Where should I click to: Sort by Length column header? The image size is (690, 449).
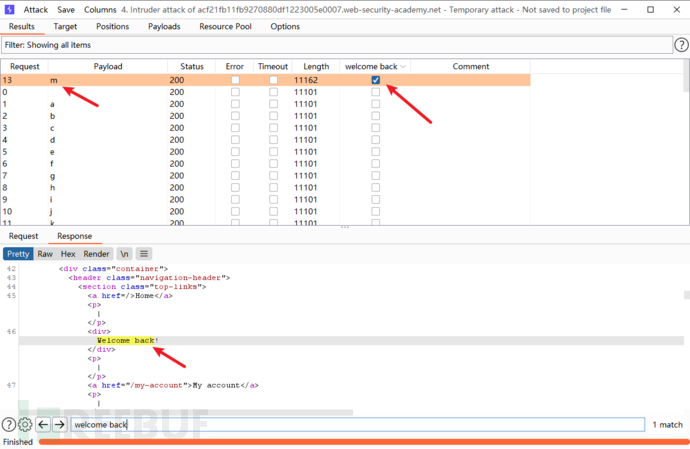316,66
